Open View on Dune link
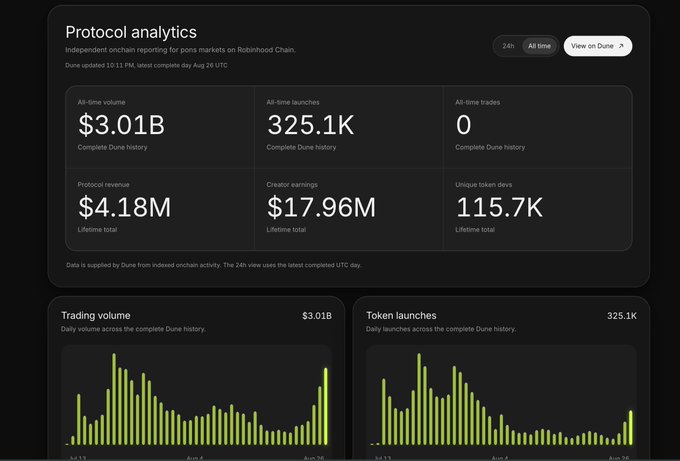 (598, 46)
